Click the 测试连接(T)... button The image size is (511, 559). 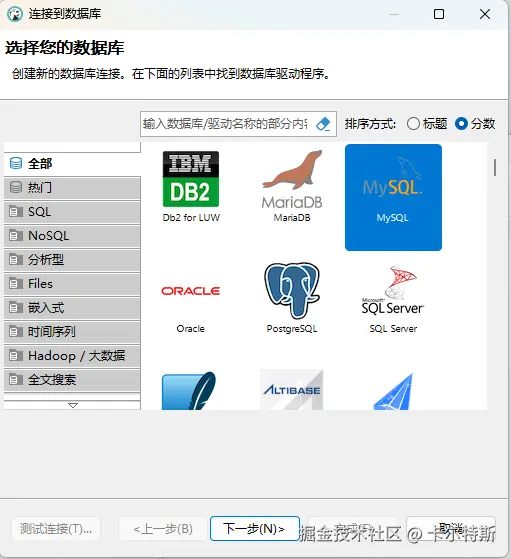56,528
